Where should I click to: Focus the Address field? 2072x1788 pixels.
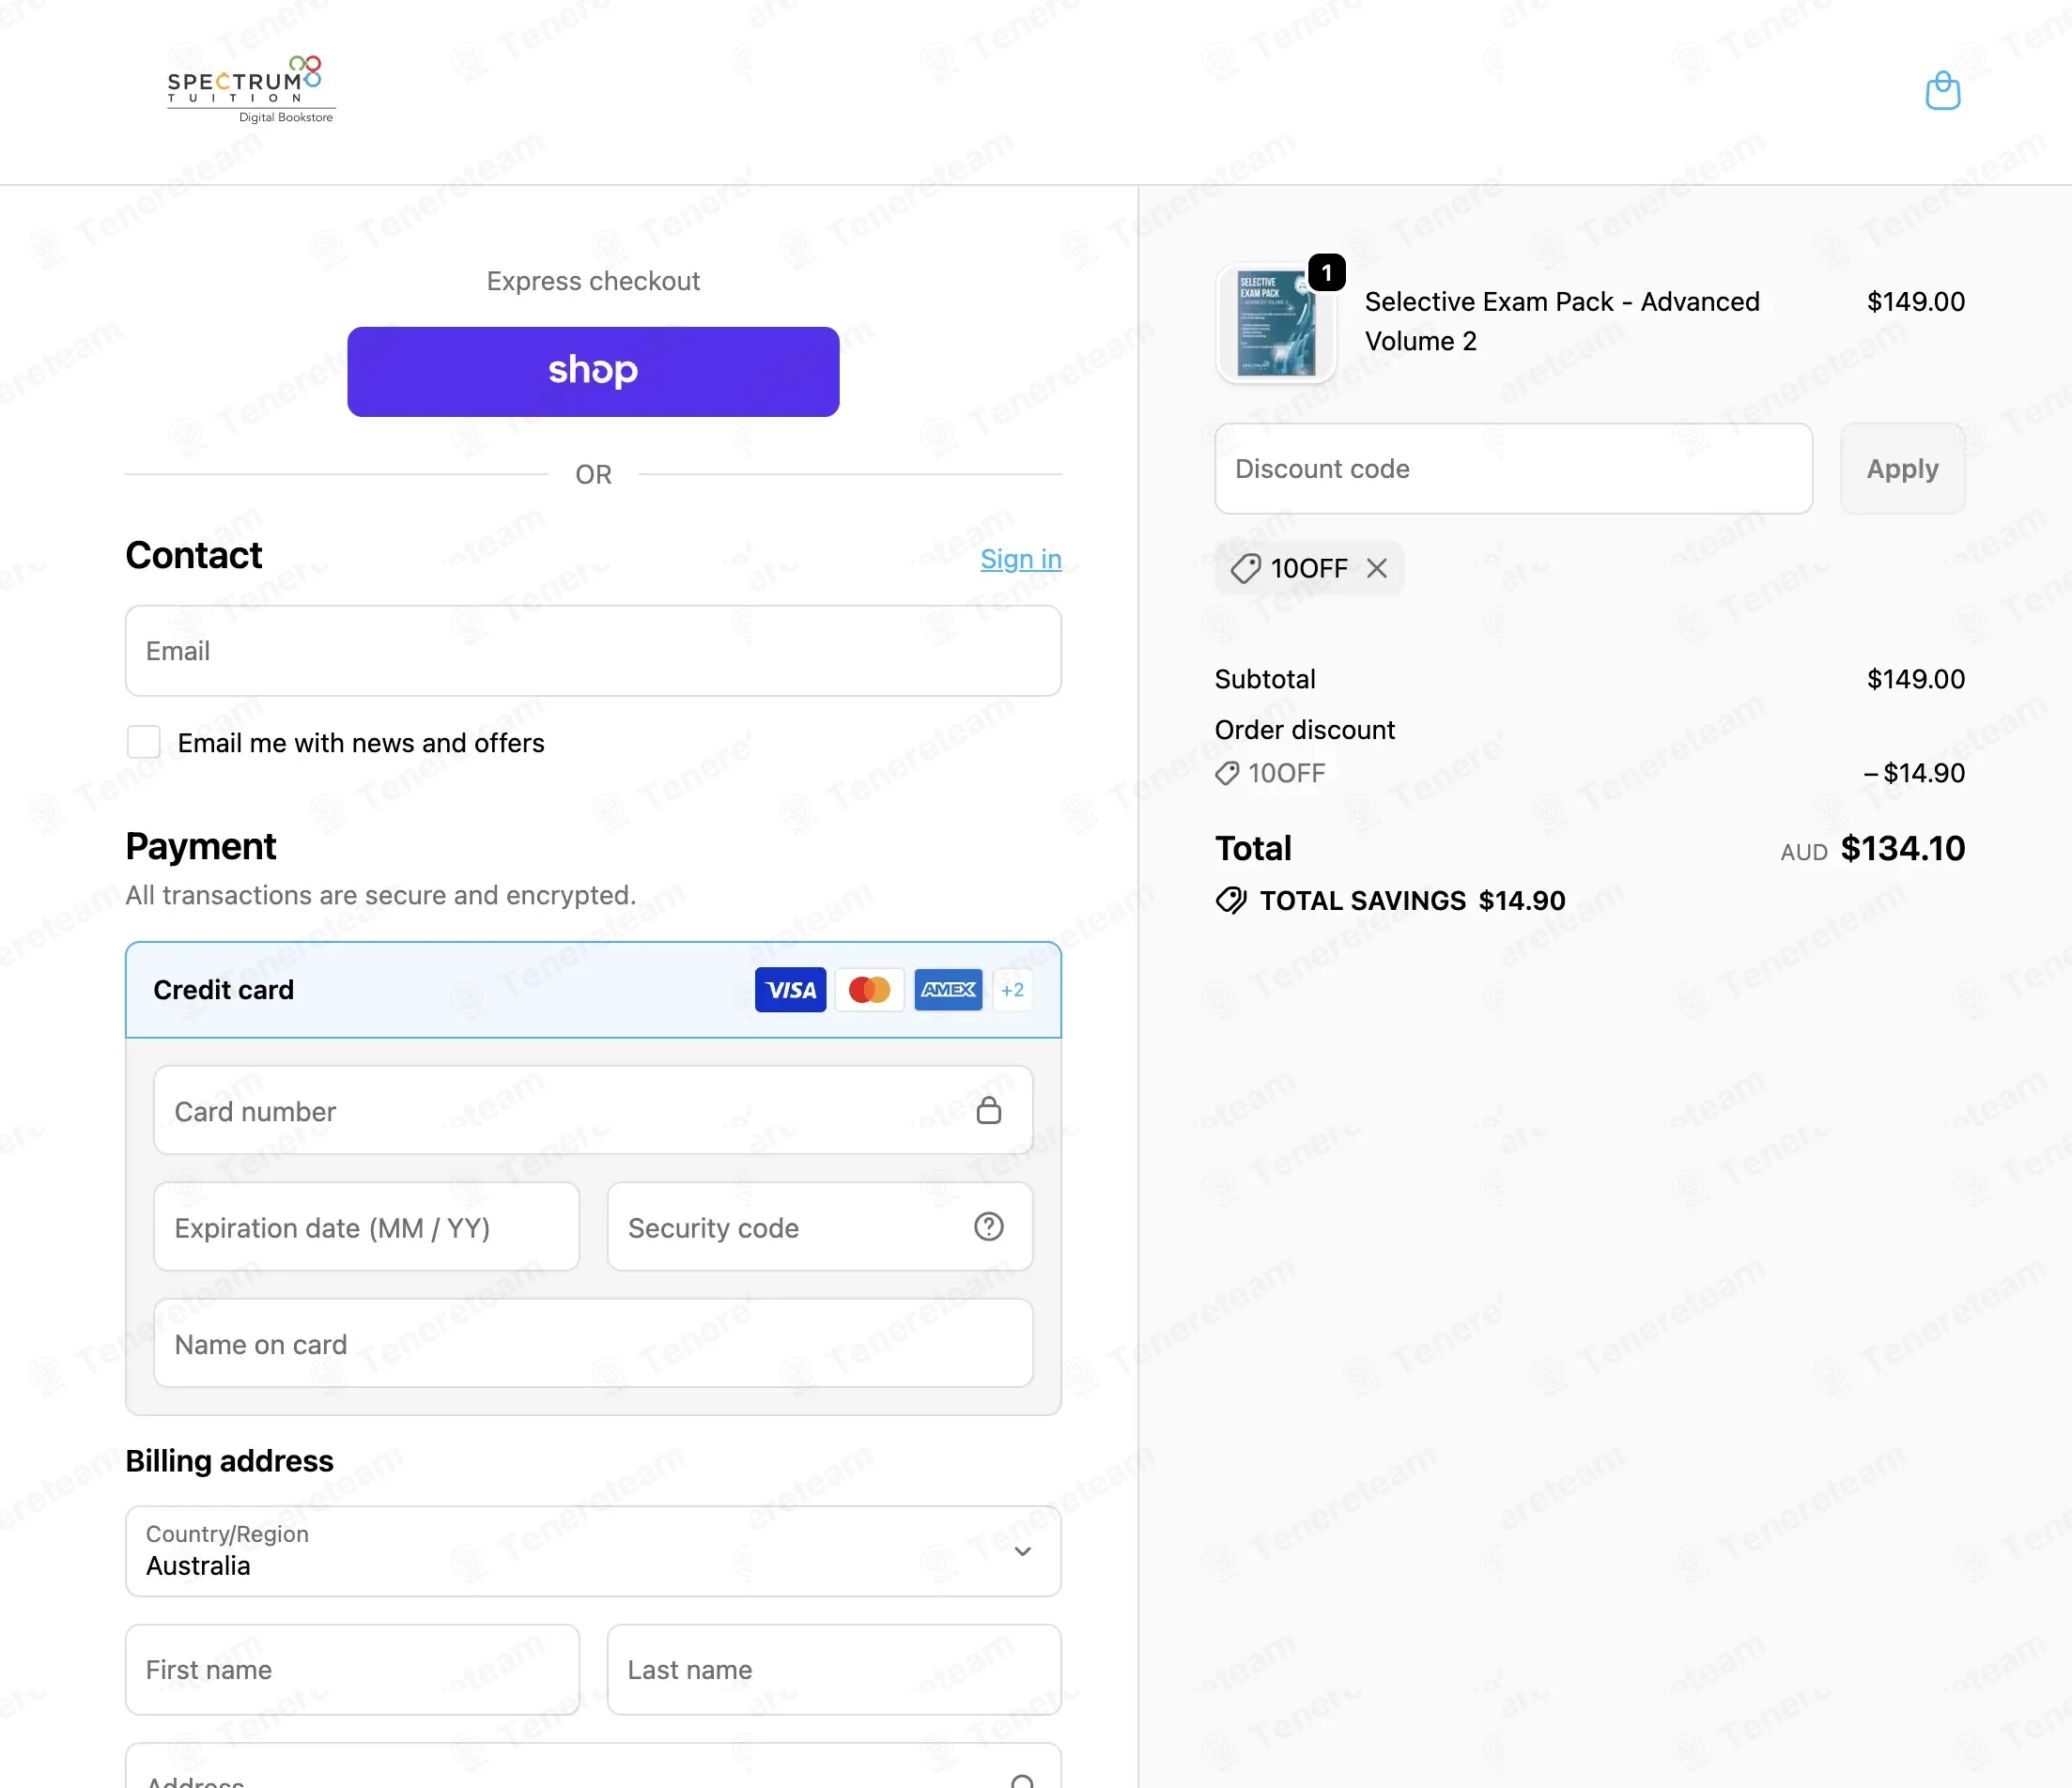[593, 1768]
